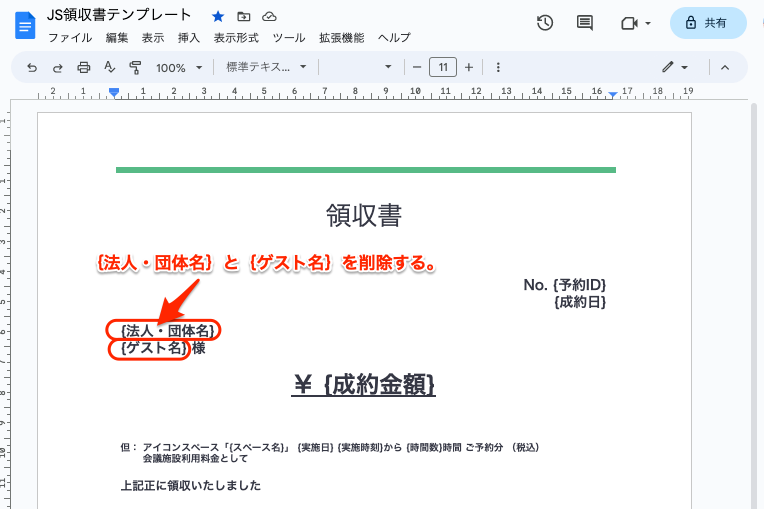Open the three-dot more toolbar options
Viewport: 764px width, 509px height.
pyautogui.click(x=498, y=67)
